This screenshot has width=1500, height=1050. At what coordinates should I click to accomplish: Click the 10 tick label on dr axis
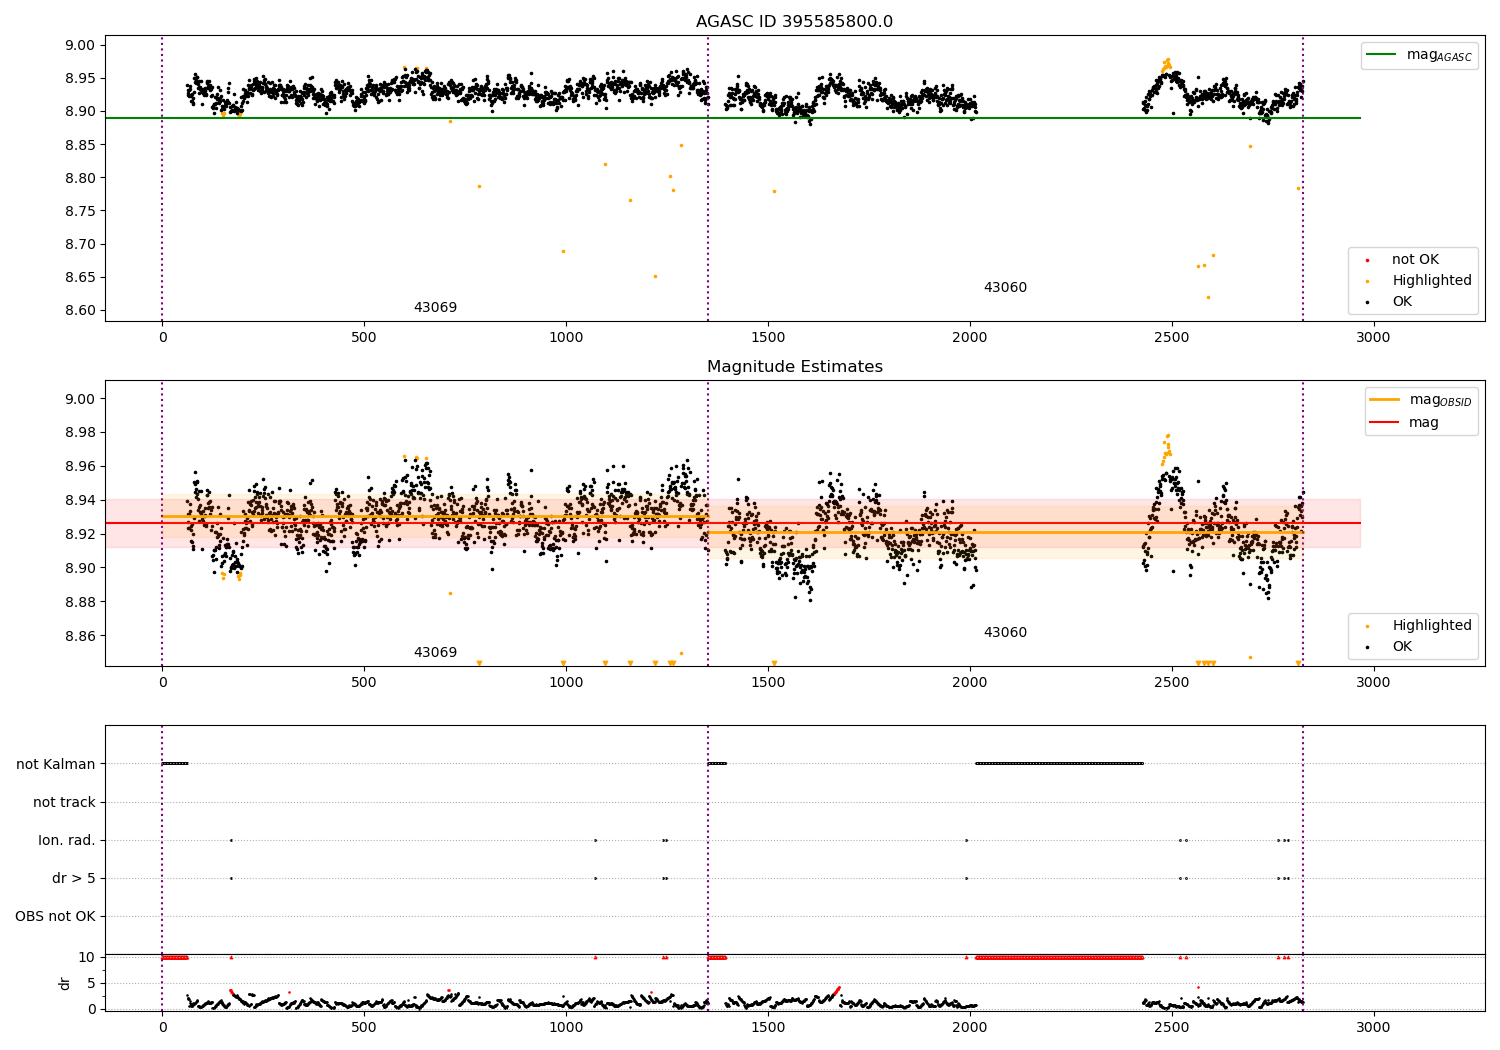(87, 957)
